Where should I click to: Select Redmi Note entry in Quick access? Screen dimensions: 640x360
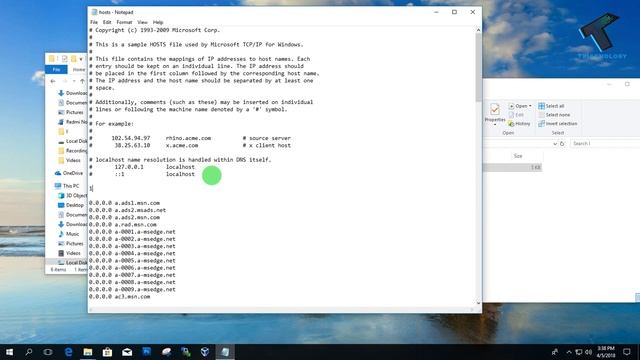[x=73, y=122]
